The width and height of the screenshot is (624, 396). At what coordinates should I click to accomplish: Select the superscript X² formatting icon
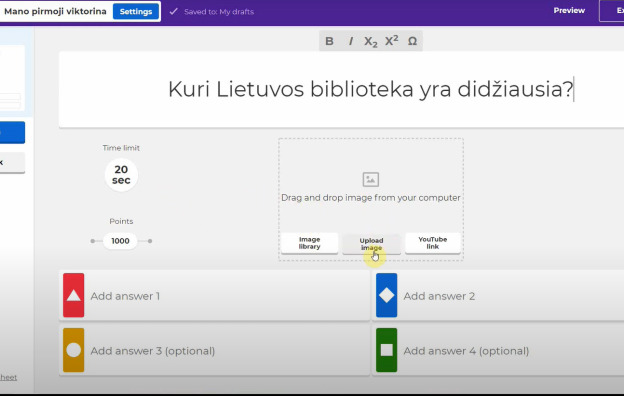392,41
